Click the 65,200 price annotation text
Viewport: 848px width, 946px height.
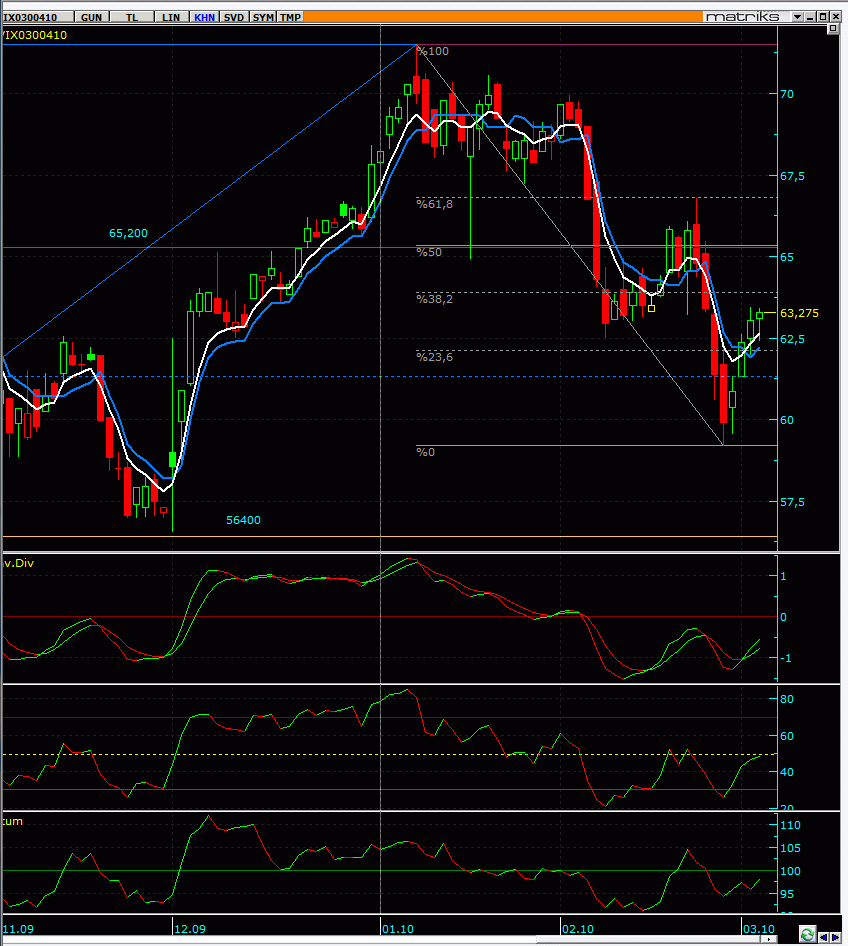pyautogui.click(x=128, y=233)
